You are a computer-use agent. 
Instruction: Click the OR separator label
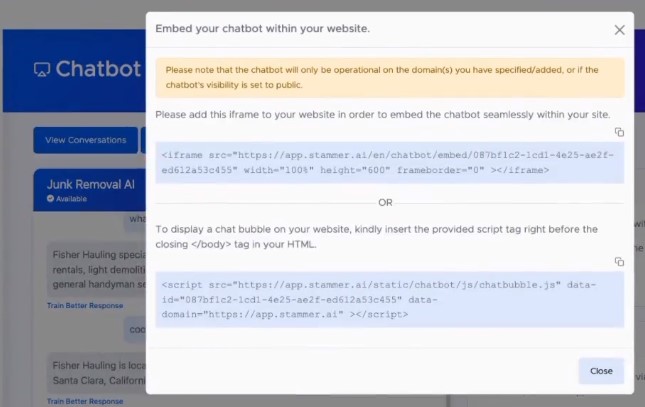pyautogui.click(x=385, y=202)
